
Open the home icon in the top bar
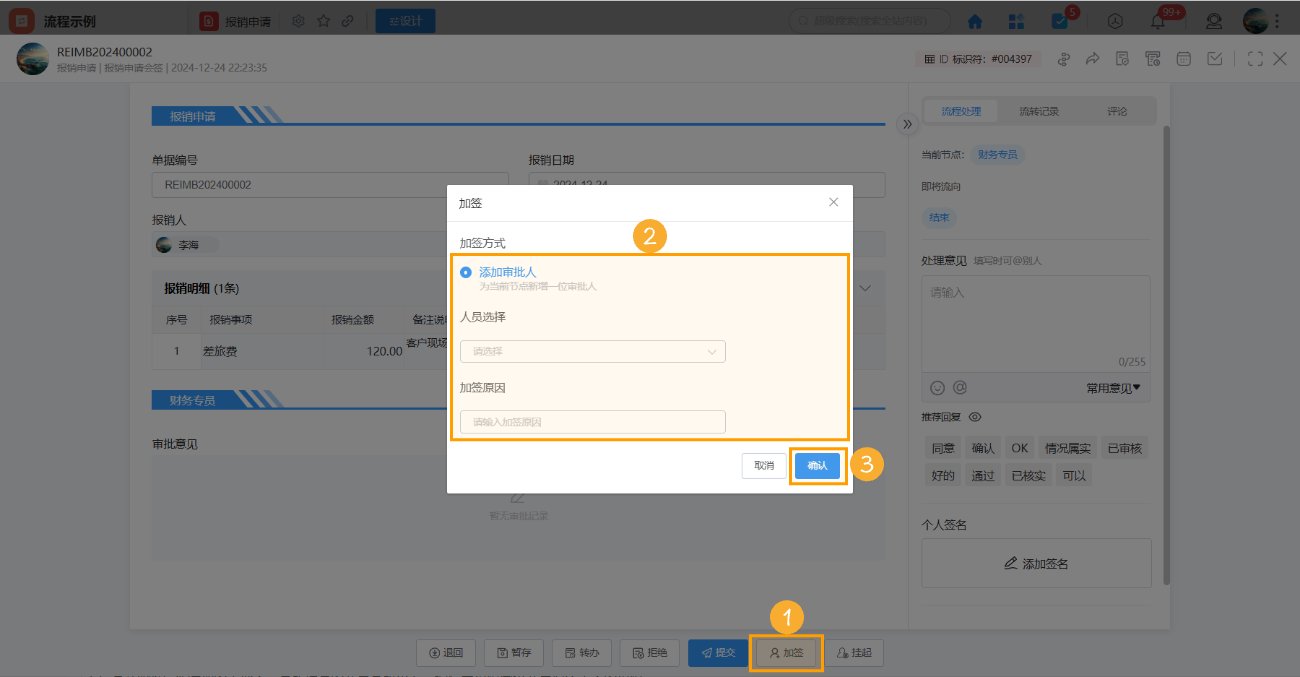(974, 20)
